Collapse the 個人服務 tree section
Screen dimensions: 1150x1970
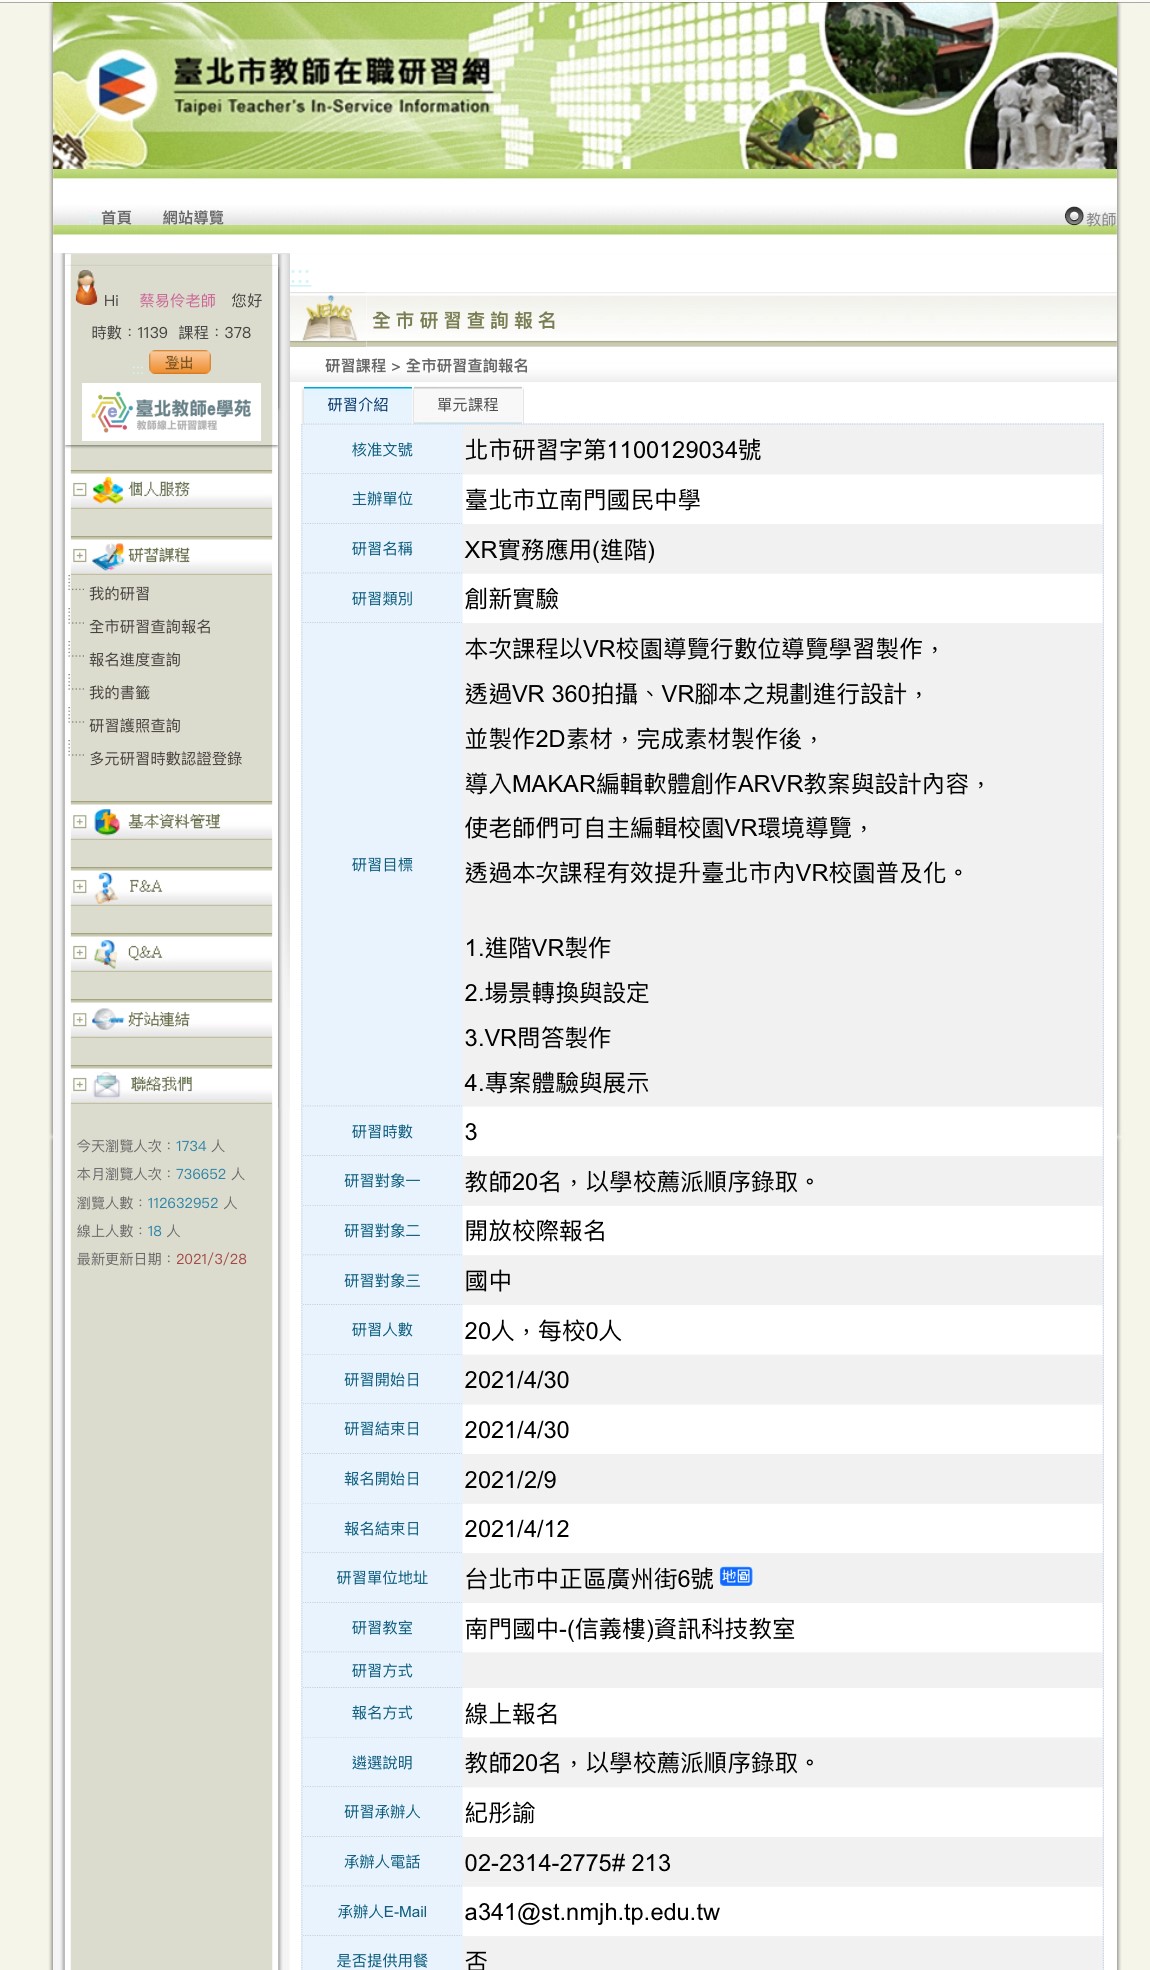coord(80,490)
